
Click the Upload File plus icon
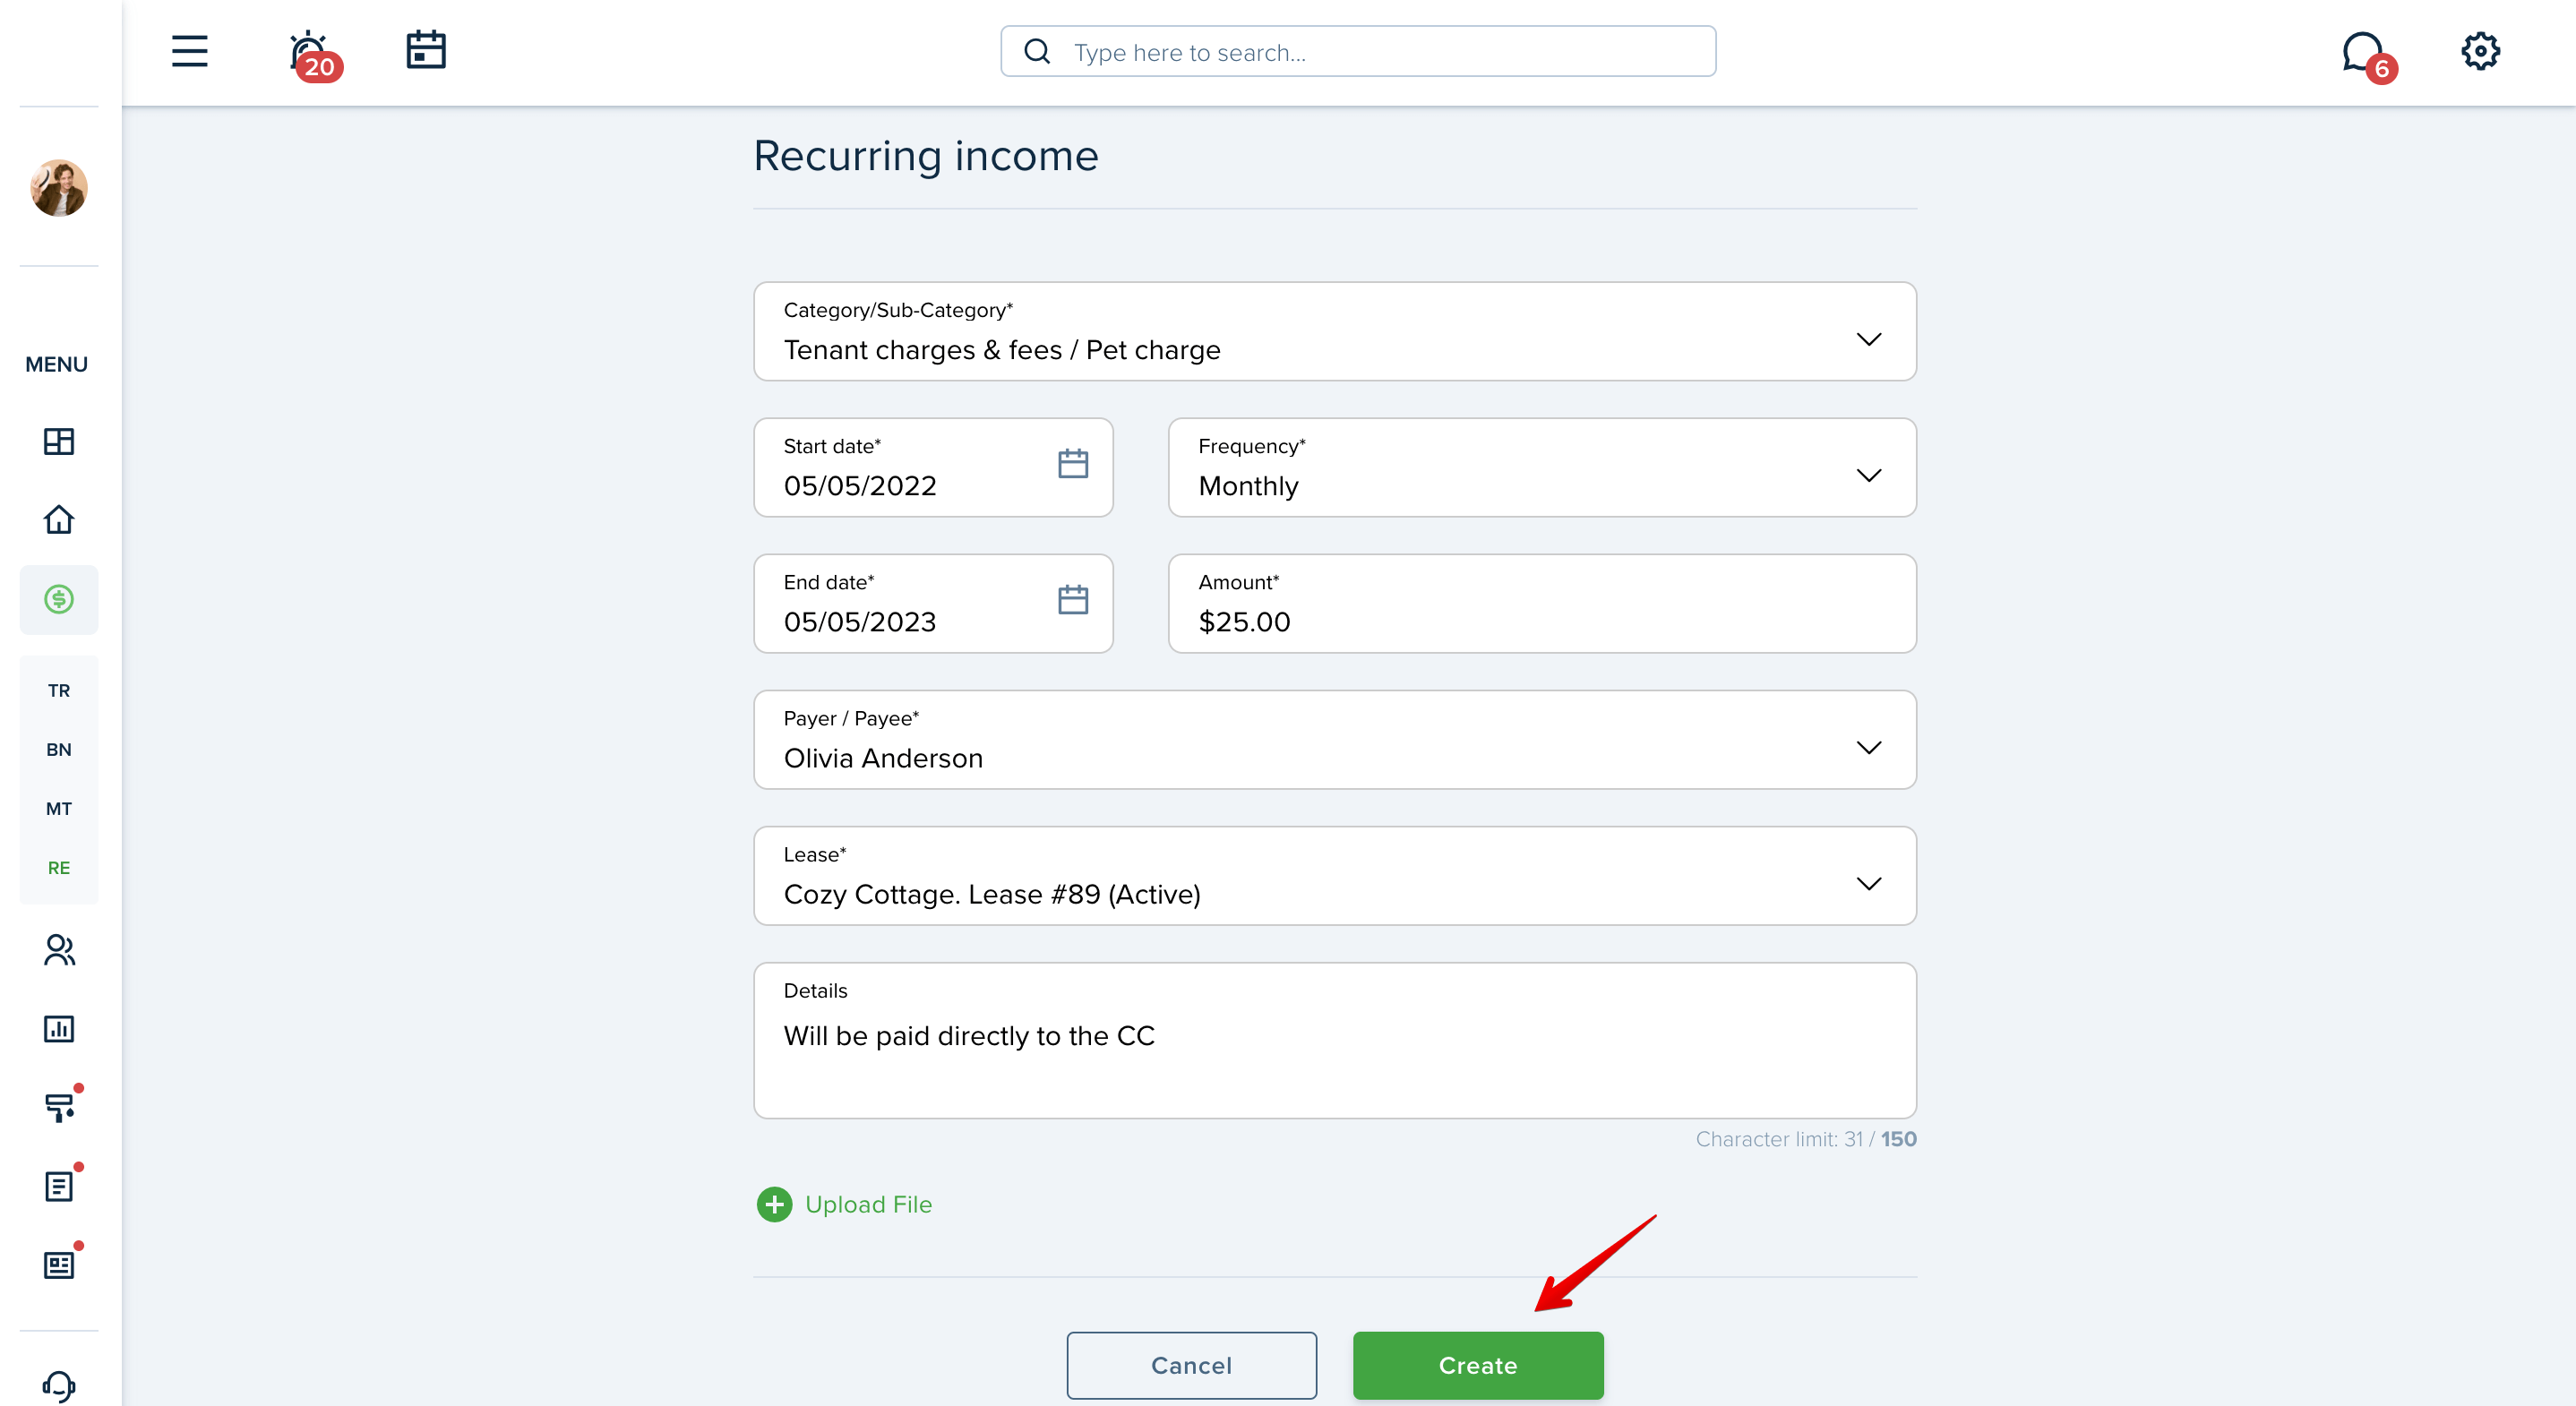coord(774,1204)
